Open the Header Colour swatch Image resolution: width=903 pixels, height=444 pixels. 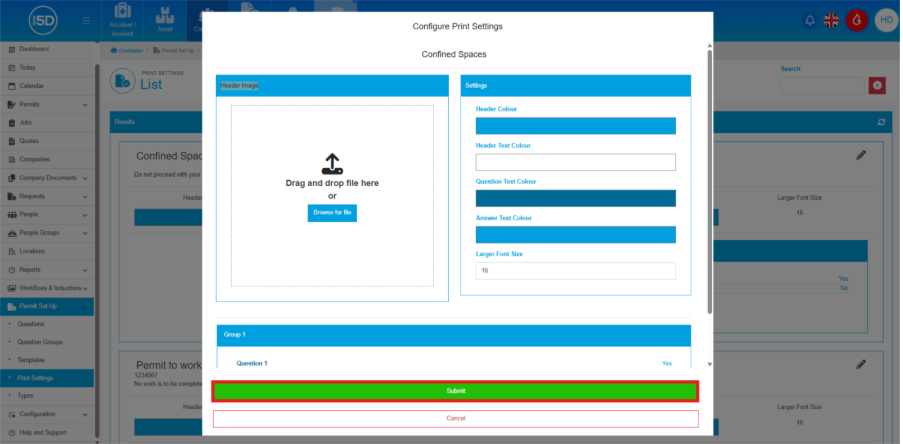click(x=575, y=126)
